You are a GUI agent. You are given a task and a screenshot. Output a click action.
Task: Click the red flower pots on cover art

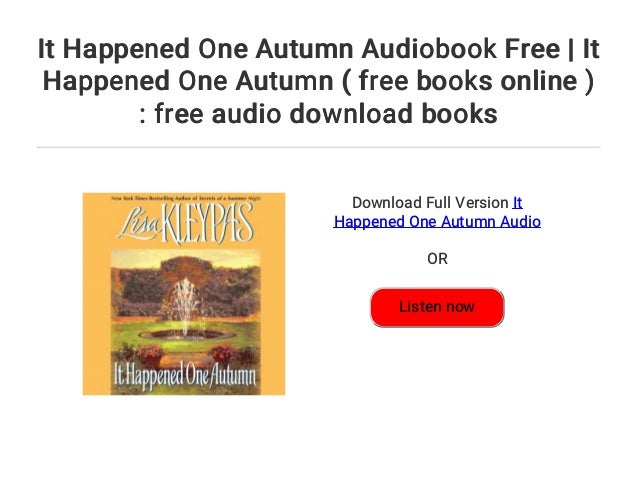pos(185,354)
